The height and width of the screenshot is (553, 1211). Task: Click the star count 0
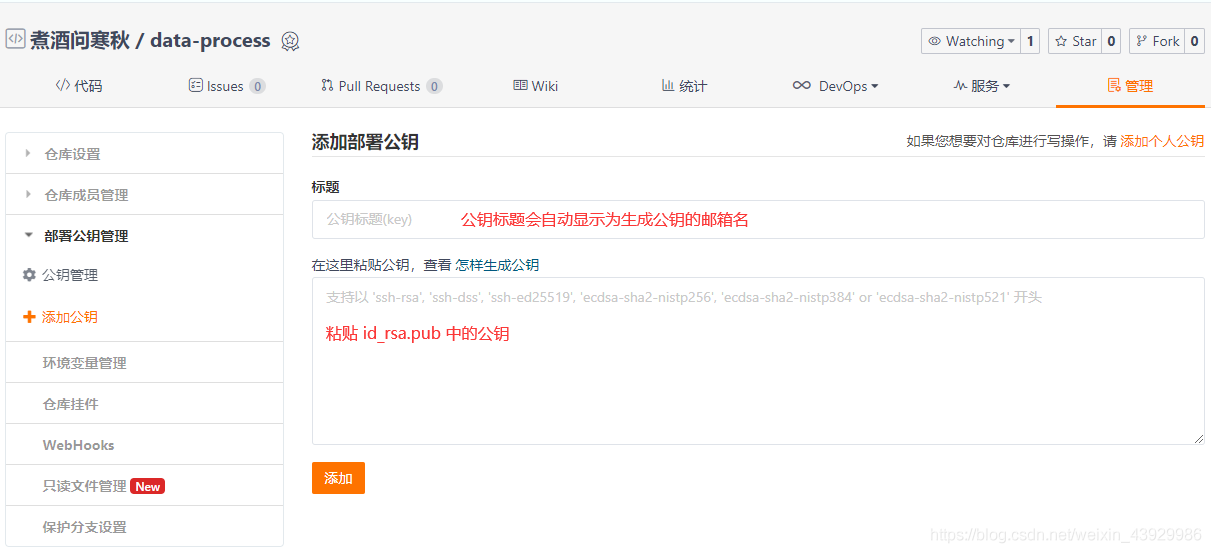click(x=1110, y=41)
